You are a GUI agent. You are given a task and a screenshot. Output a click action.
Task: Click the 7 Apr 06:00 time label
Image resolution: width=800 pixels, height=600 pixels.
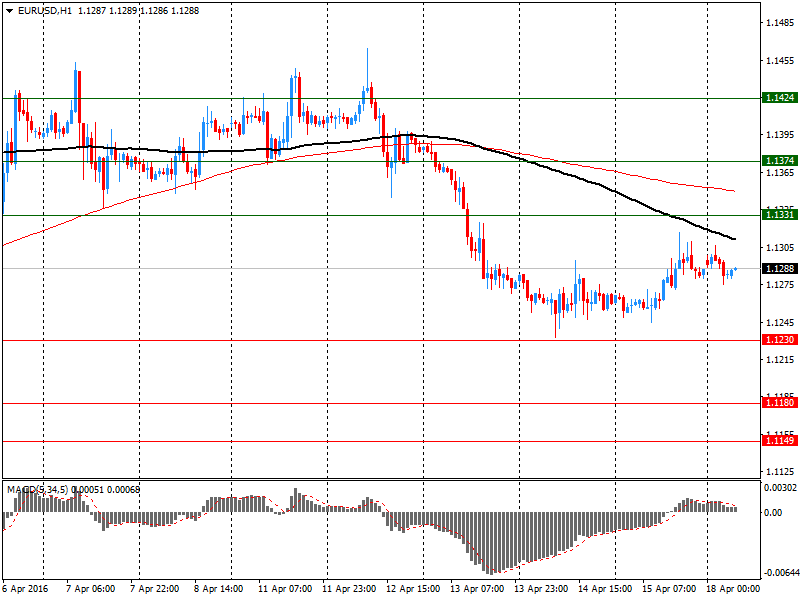91,589
